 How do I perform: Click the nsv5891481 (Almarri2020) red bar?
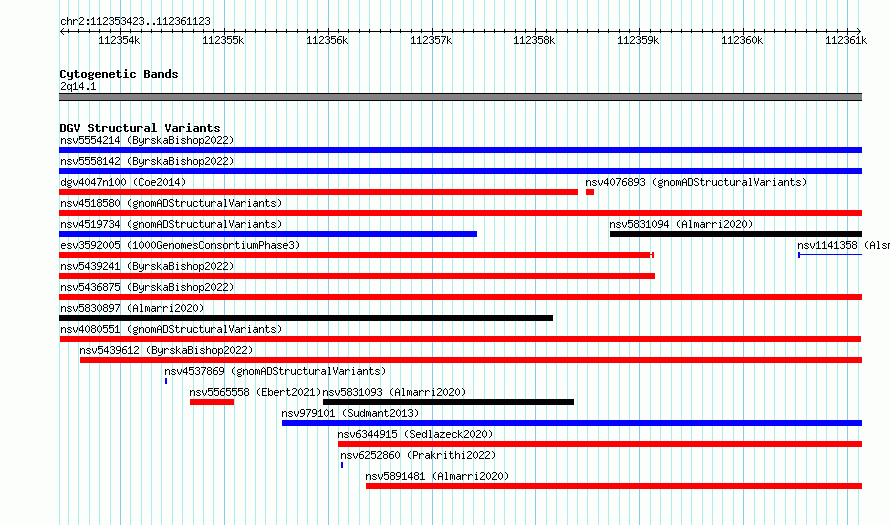point(614,486)
